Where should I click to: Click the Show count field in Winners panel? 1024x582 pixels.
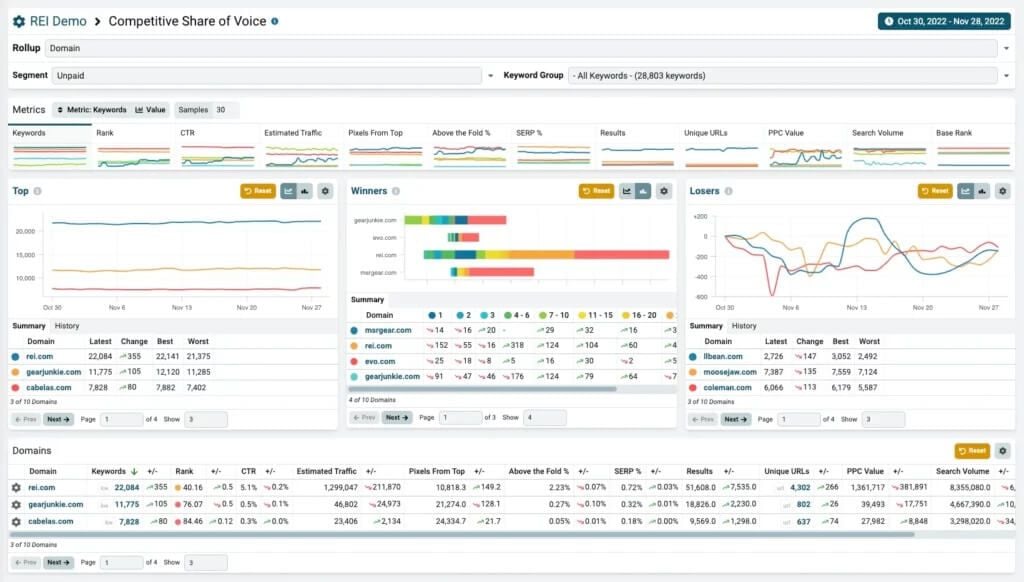(544, 417)
